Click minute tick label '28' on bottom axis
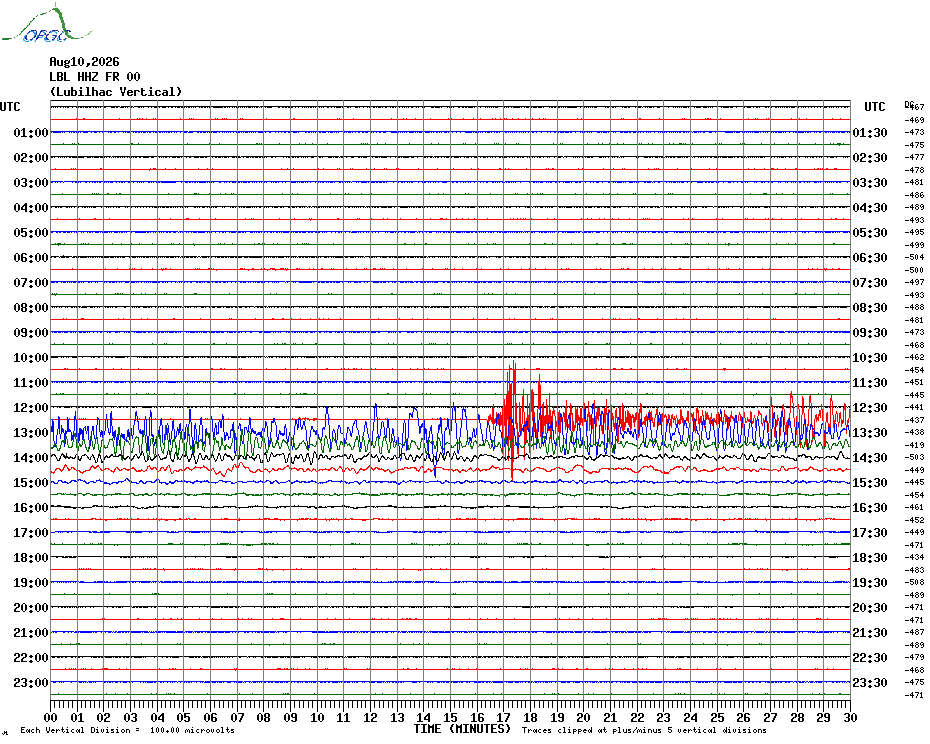Viewport: 930px width, 744px height. click(x=797, y=717)
